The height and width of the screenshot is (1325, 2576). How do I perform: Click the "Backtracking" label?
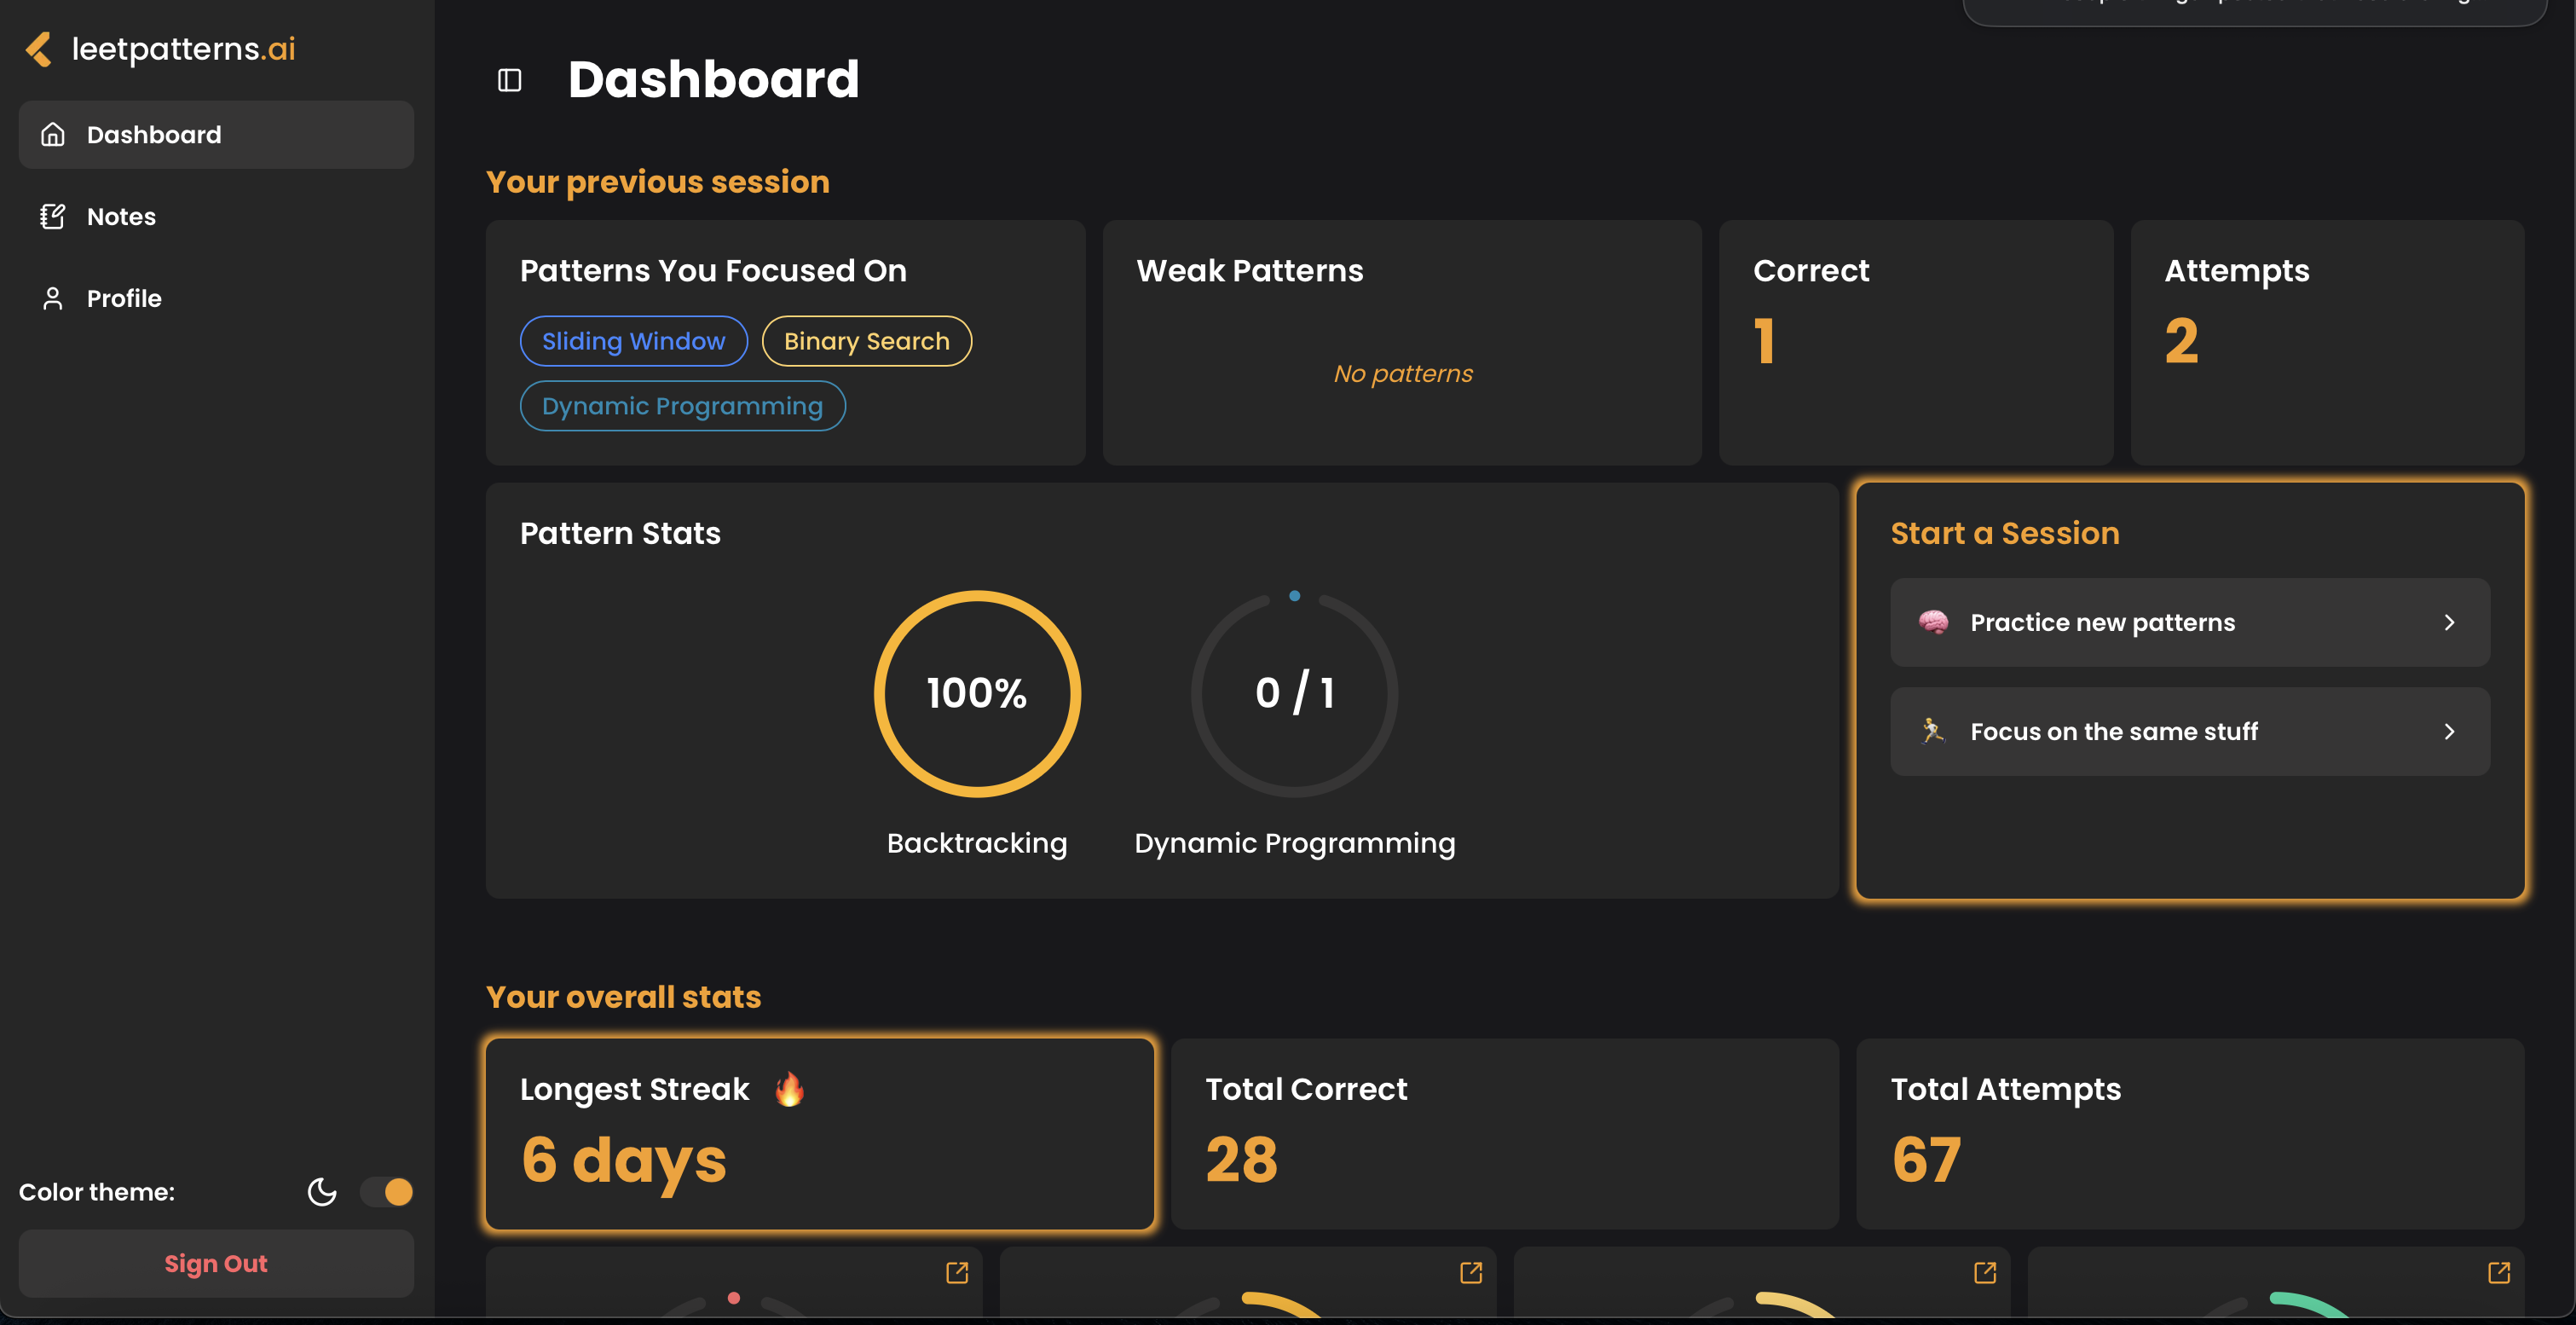click(x=977, y=843)
